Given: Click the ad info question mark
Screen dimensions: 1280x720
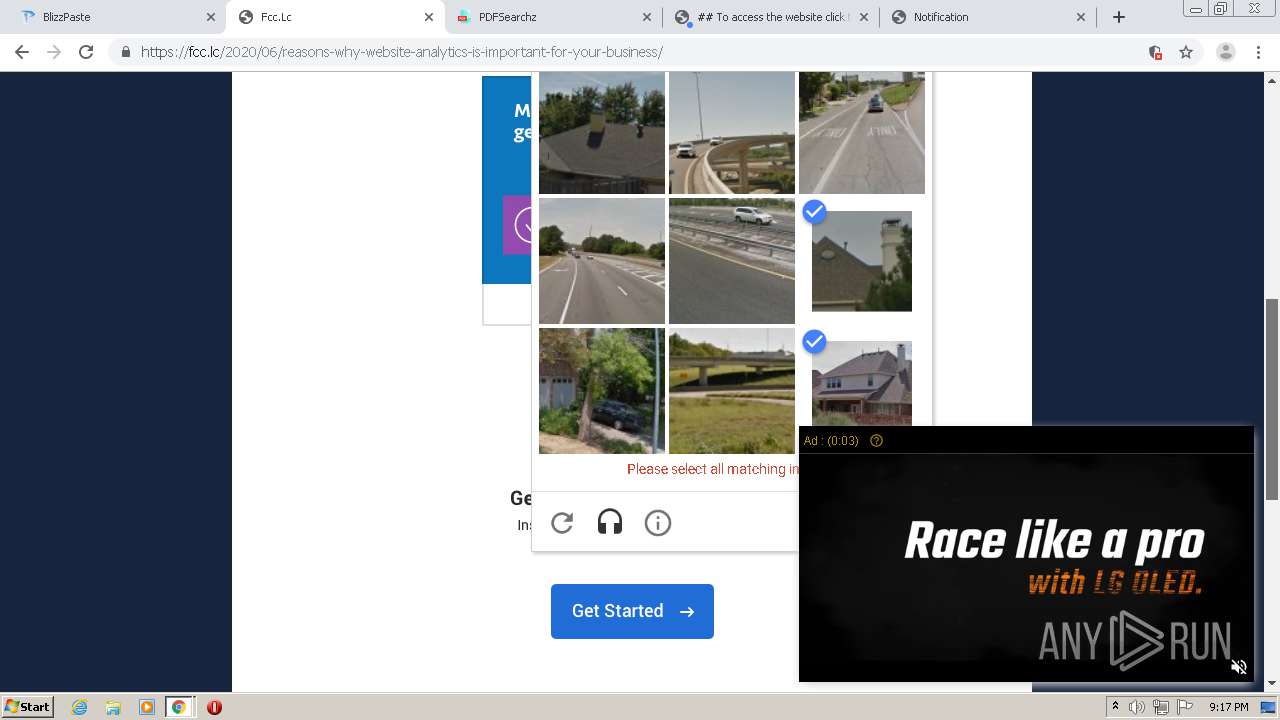Looking at the screenshot, I should [876, 441].
